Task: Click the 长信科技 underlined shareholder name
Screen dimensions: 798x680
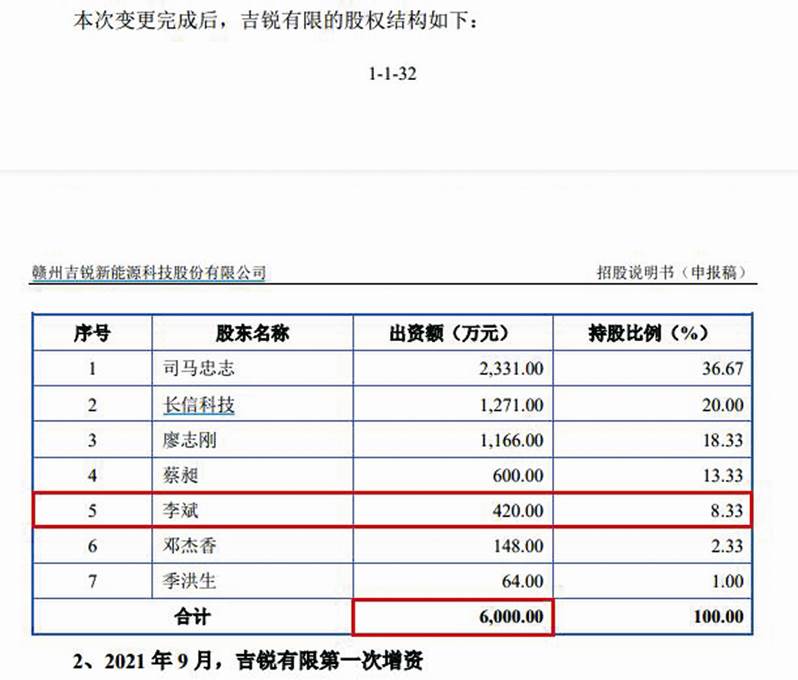Action: [203, 405]
